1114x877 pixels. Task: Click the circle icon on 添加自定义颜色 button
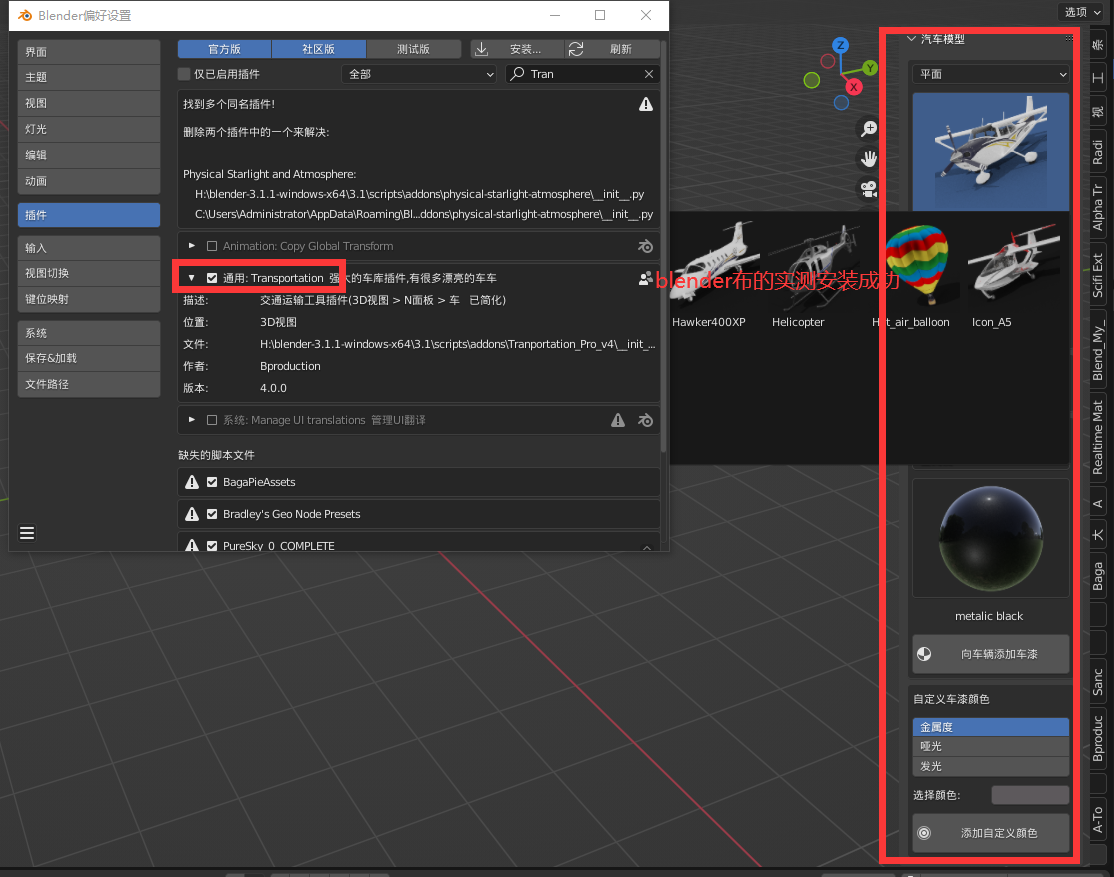point(924,833)
